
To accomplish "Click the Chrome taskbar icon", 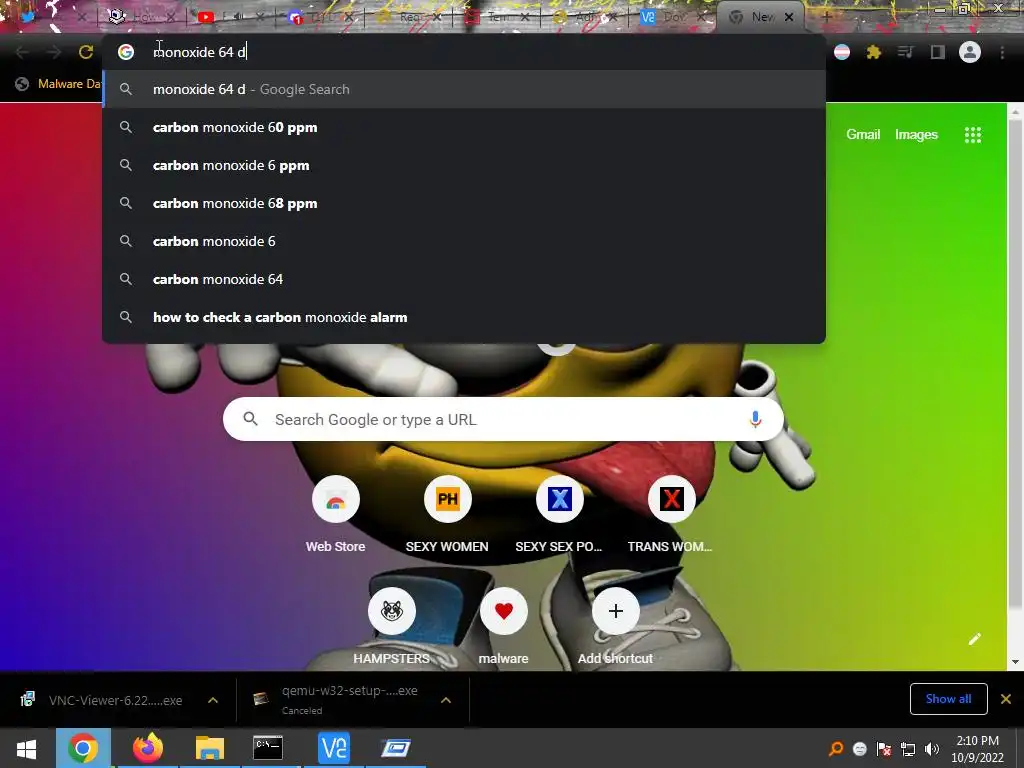I will click(x=83, y=748).
